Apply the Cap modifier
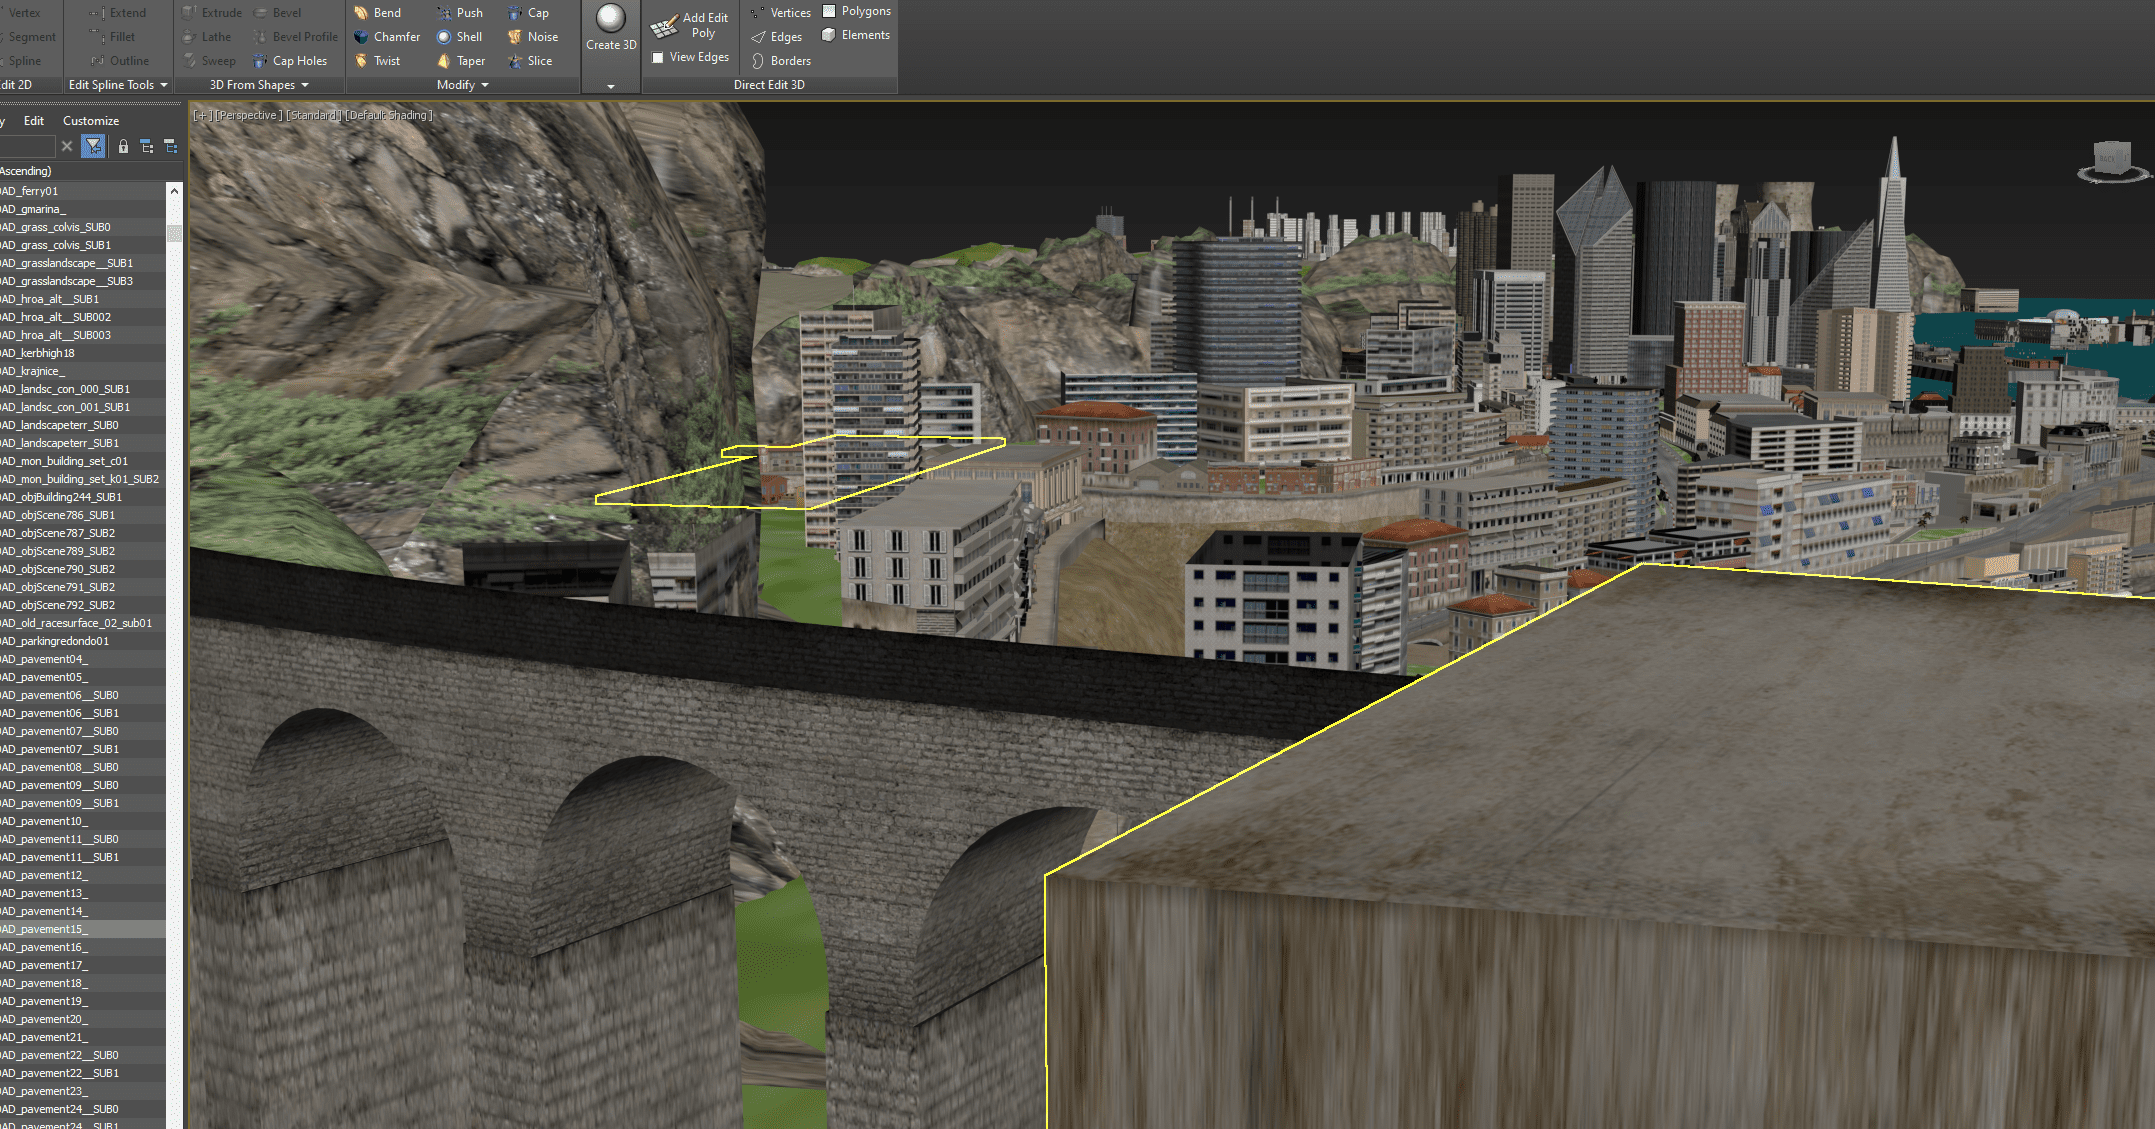Image resolution: width=2155 pixels, height=1129 pixels. (x=528, y=13)
